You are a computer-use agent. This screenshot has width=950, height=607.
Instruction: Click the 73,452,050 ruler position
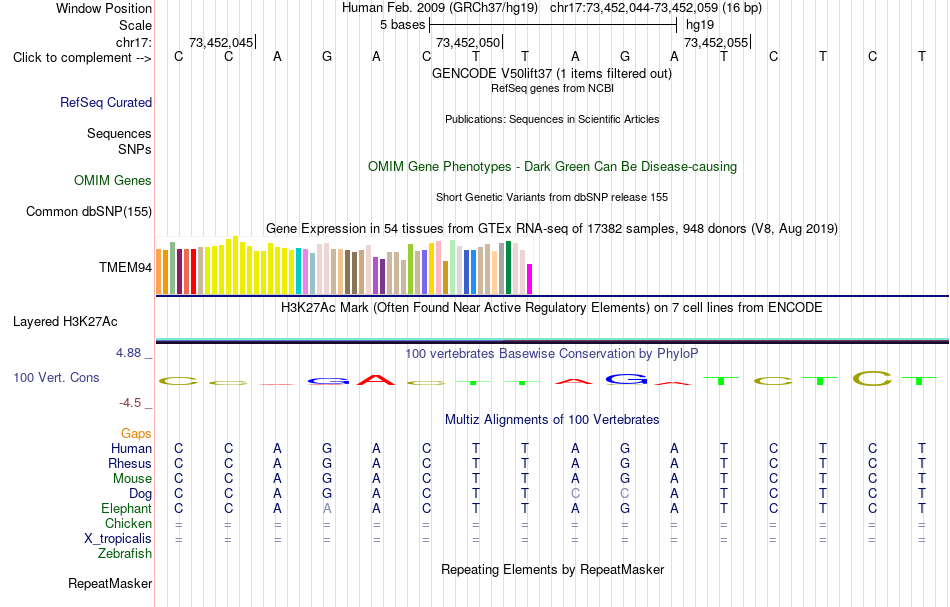(x=468, y=43)
